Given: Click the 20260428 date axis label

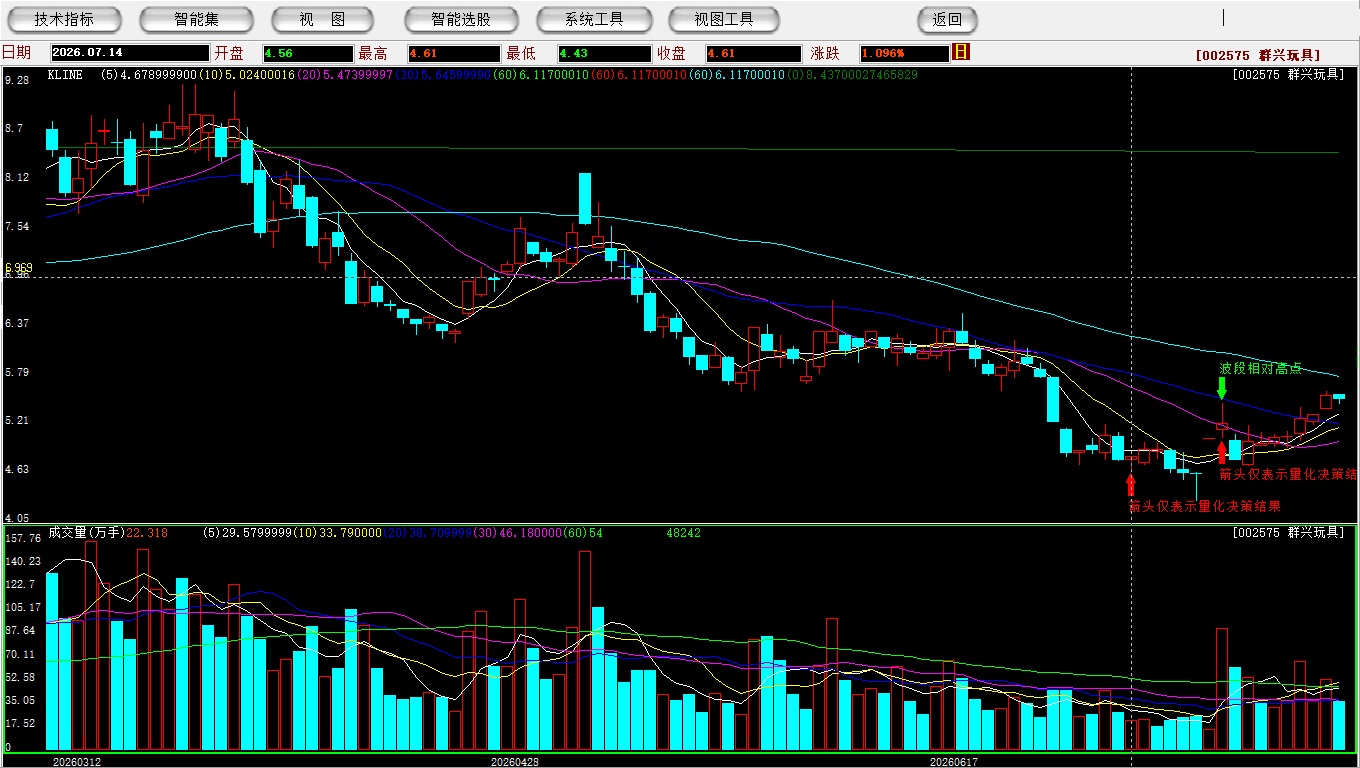Looking at the screenshot, I should (515, 762).
